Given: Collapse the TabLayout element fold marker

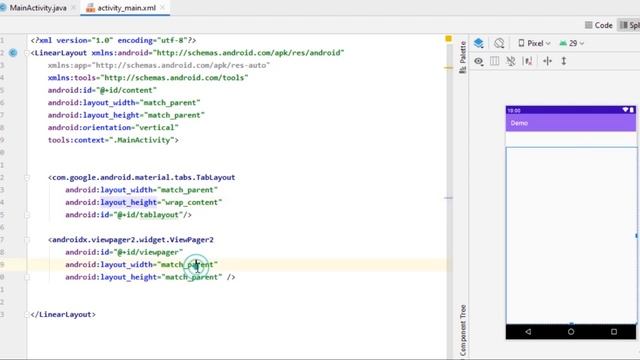Looking at the screenshot, I should tap(27, 178).
